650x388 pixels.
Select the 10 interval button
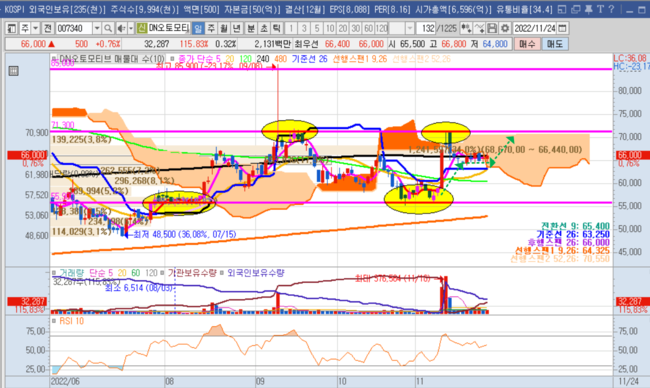click(330, 28)
